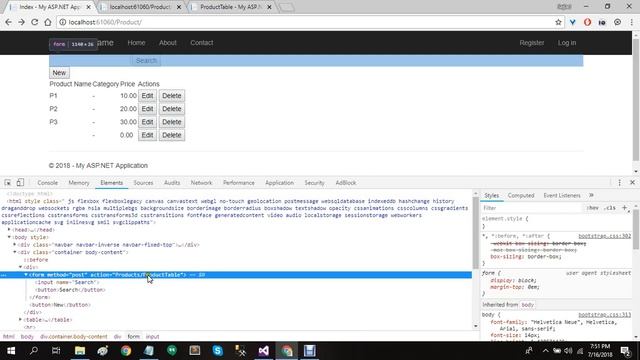This screenshot has width=640, height=360.
Task: Expand the table element node
Action: (x=20, y=320)
